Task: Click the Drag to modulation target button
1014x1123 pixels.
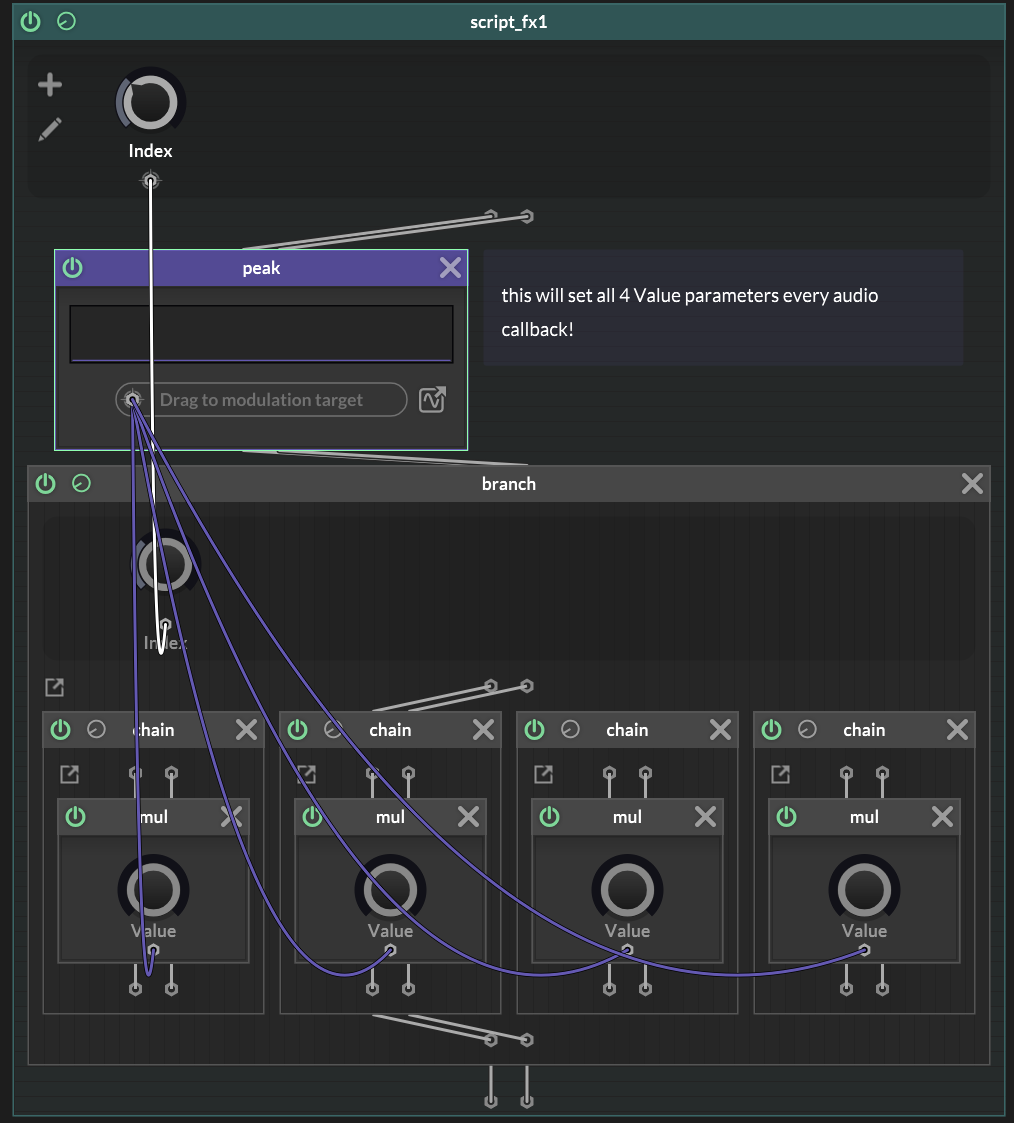Action: click(x=262, y=400)
